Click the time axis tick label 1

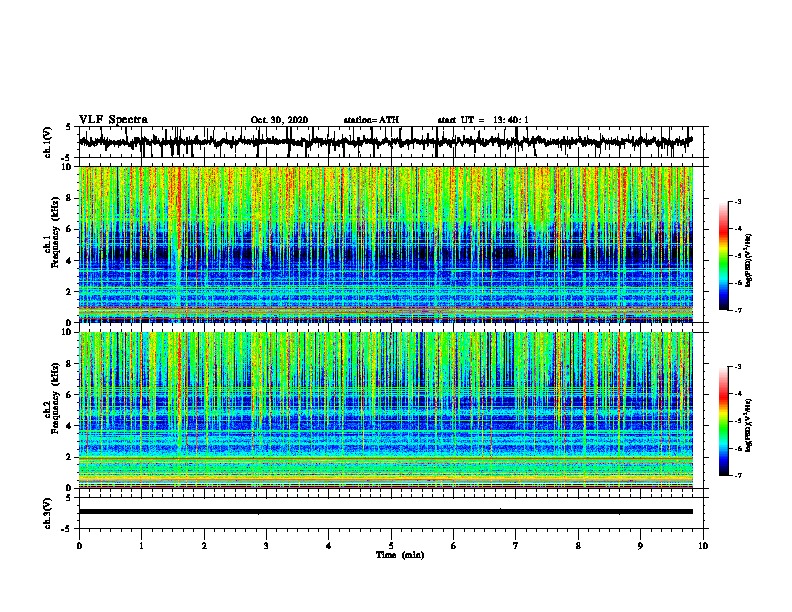(x=141, y=546)
